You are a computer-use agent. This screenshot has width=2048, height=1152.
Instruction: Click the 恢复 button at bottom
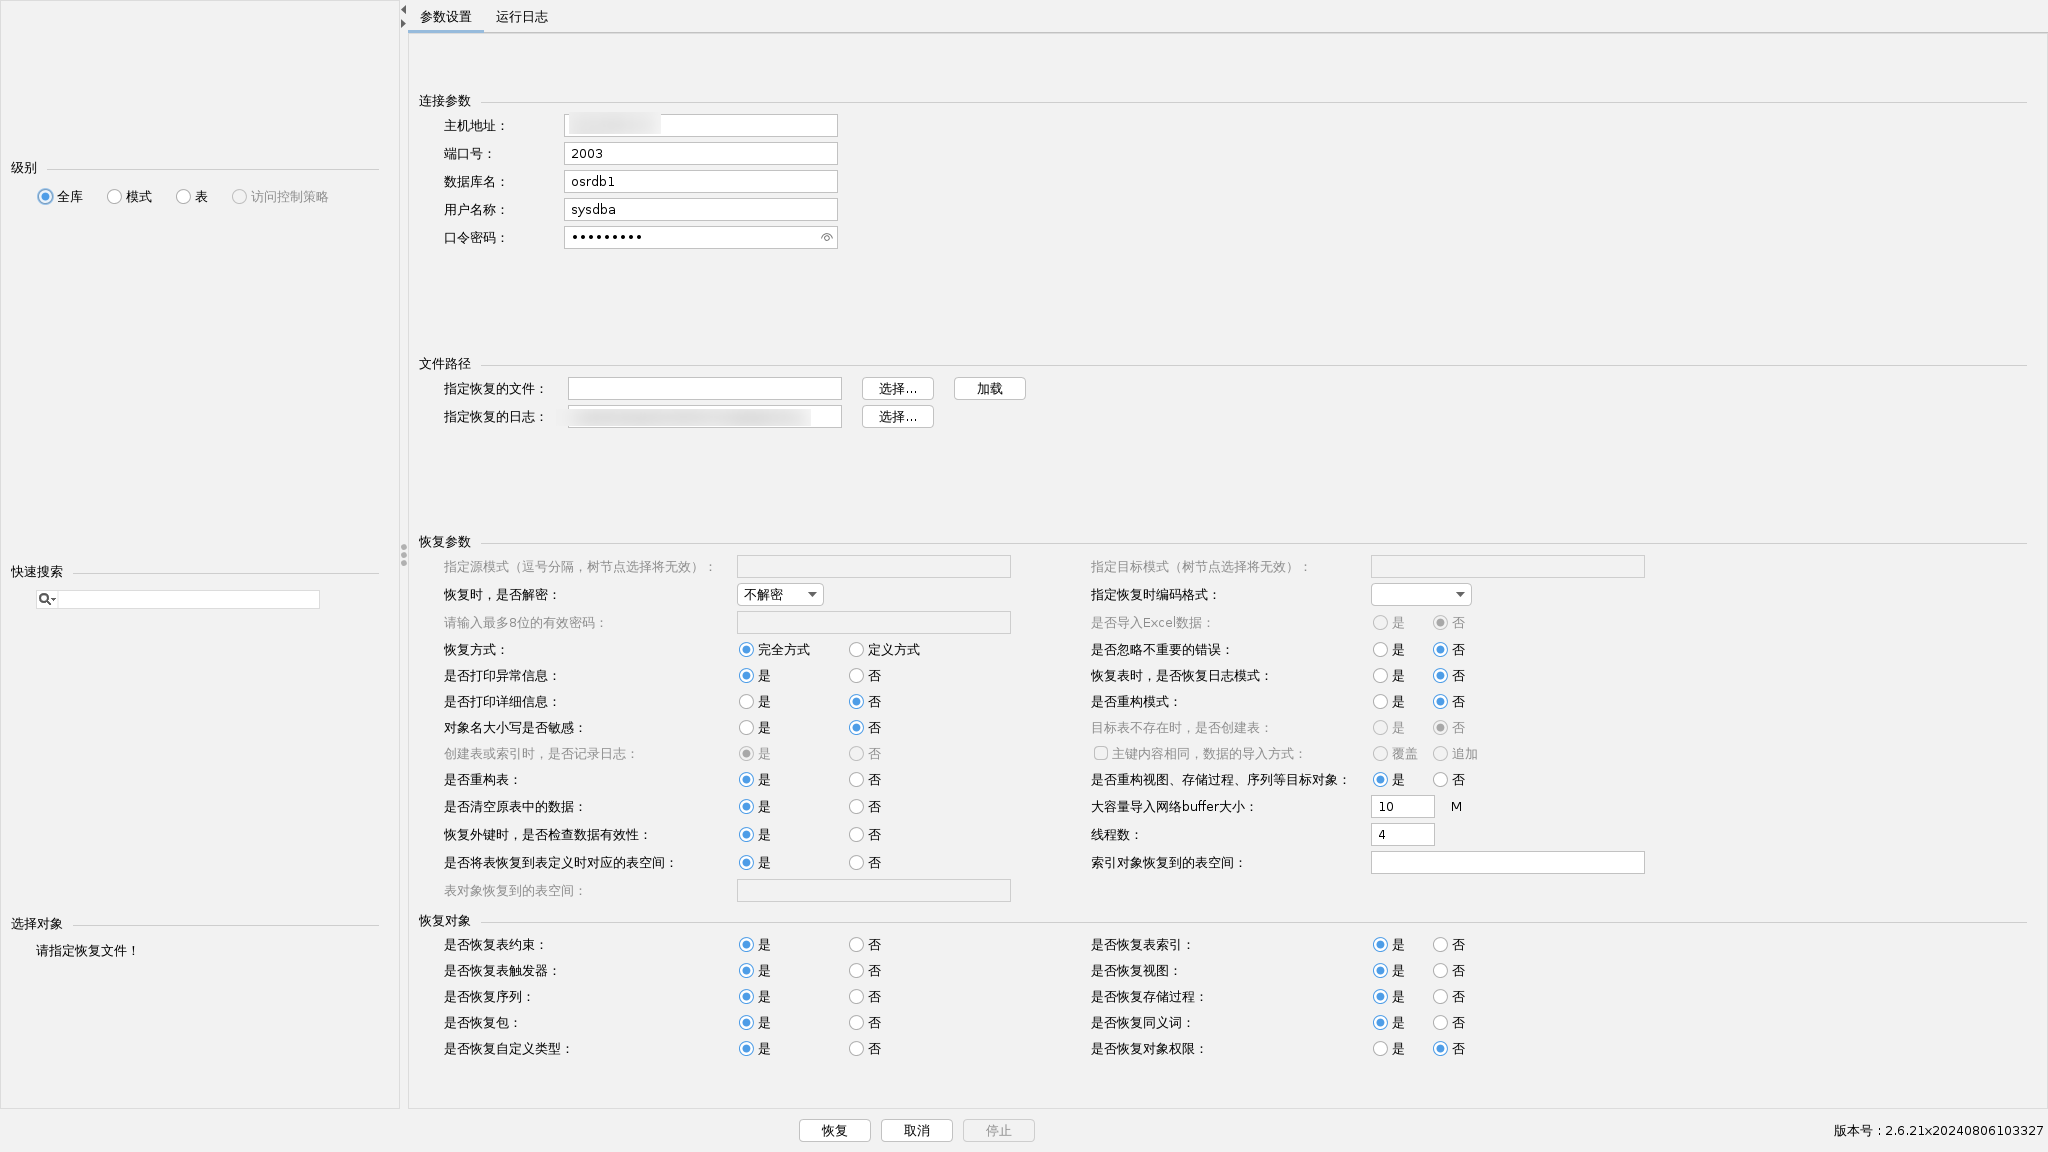pyautogui.click(x=834, y=1131)
